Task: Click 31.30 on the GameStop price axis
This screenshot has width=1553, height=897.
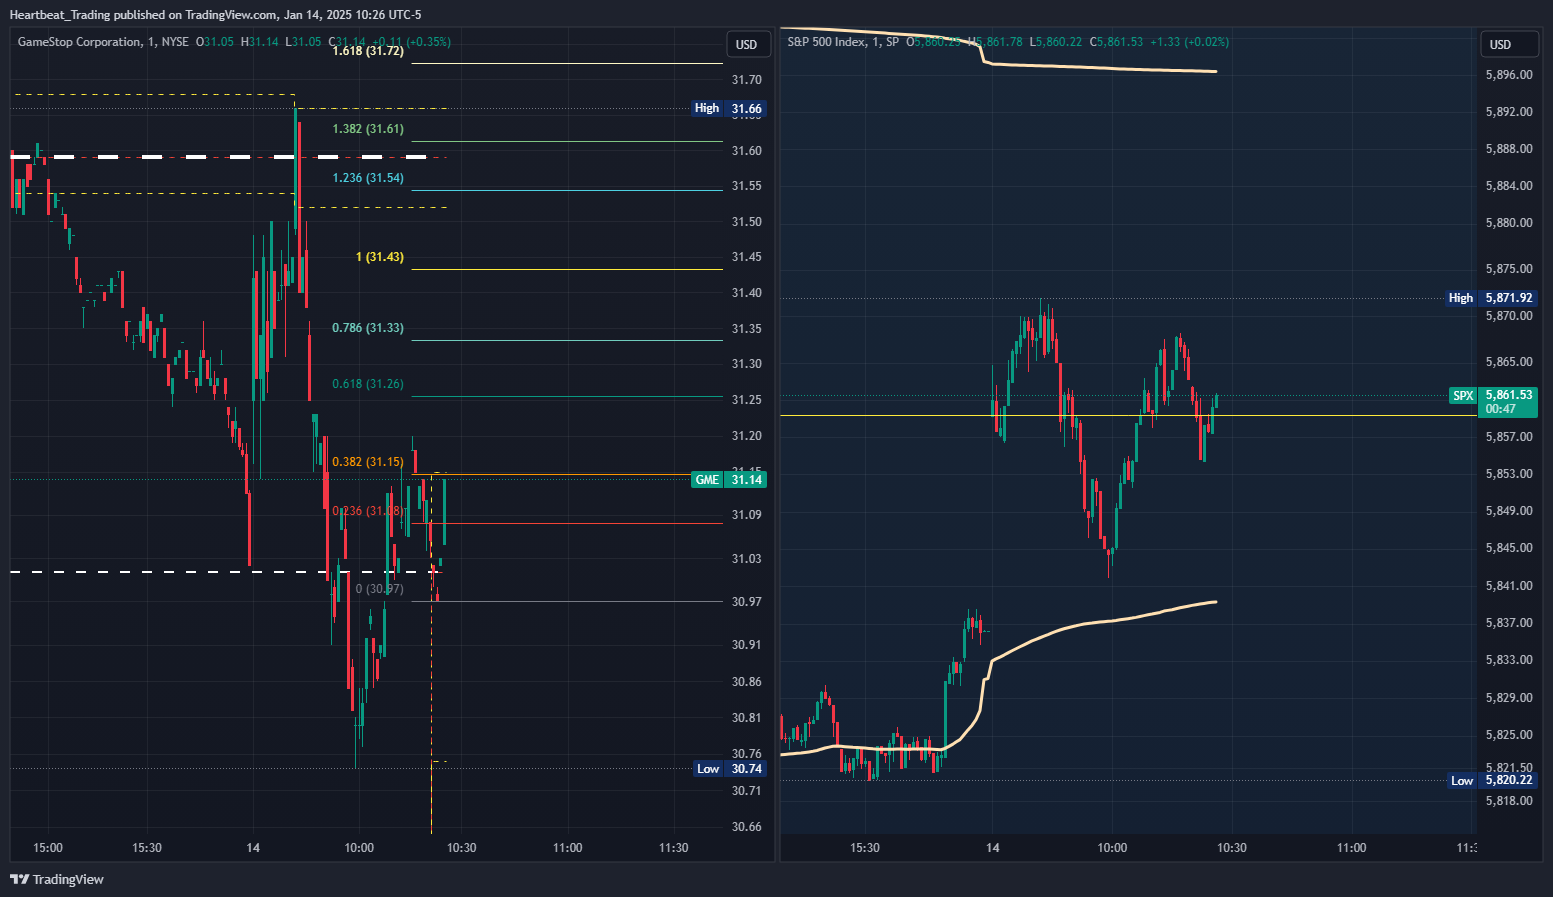Action: (747, 364)
